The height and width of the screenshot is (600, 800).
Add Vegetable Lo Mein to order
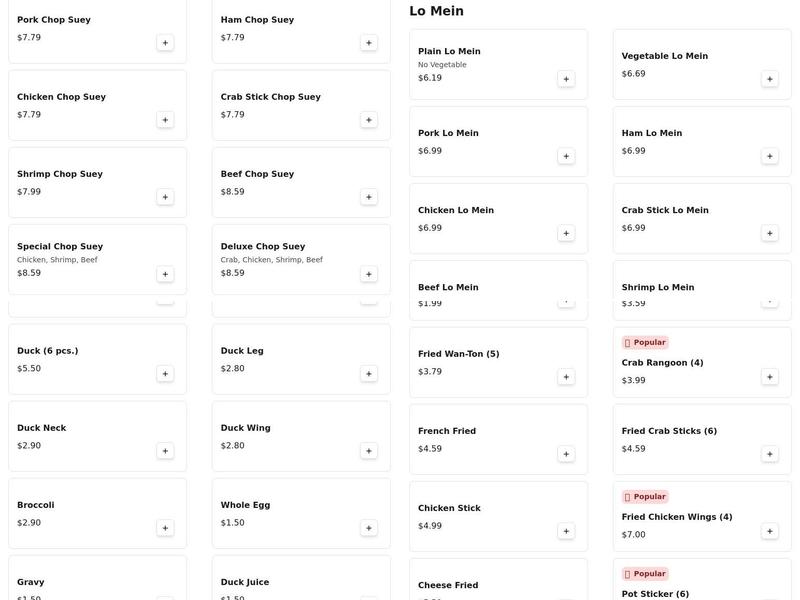coord(769,79)
